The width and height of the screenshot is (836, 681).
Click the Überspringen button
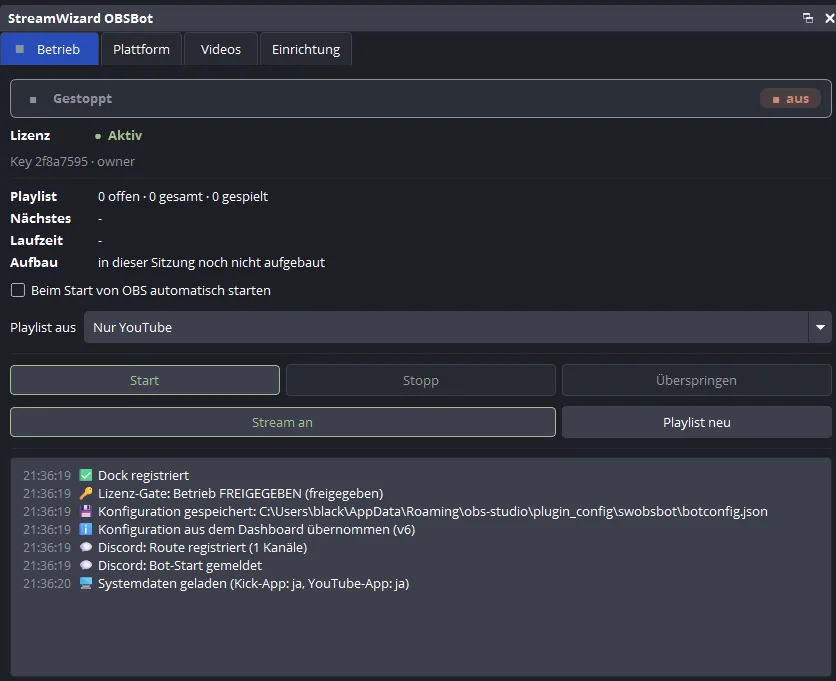coord(696,380)
